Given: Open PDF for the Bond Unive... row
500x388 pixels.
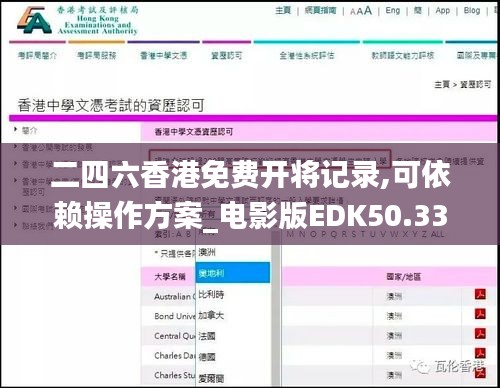Looking at the screenshot, I should (480, 314).
